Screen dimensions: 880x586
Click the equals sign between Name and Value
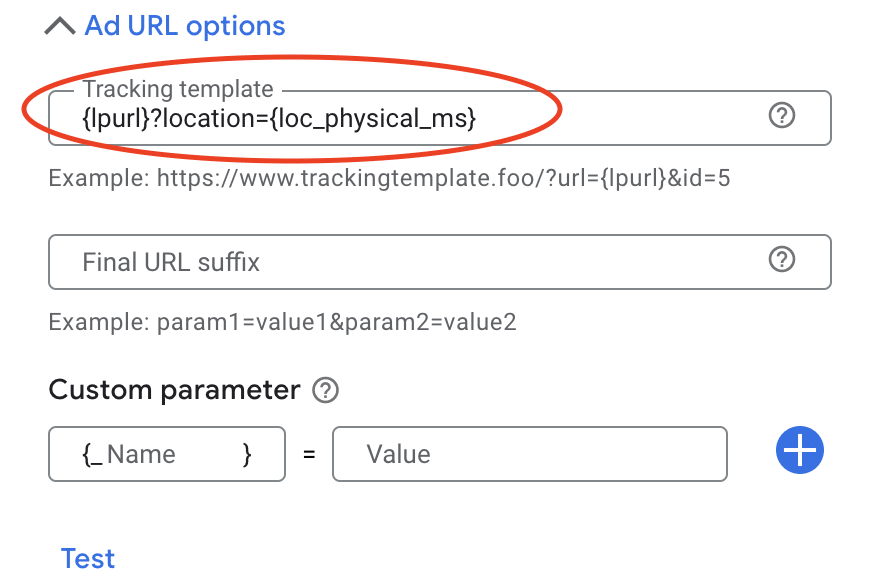pos(309,454)
